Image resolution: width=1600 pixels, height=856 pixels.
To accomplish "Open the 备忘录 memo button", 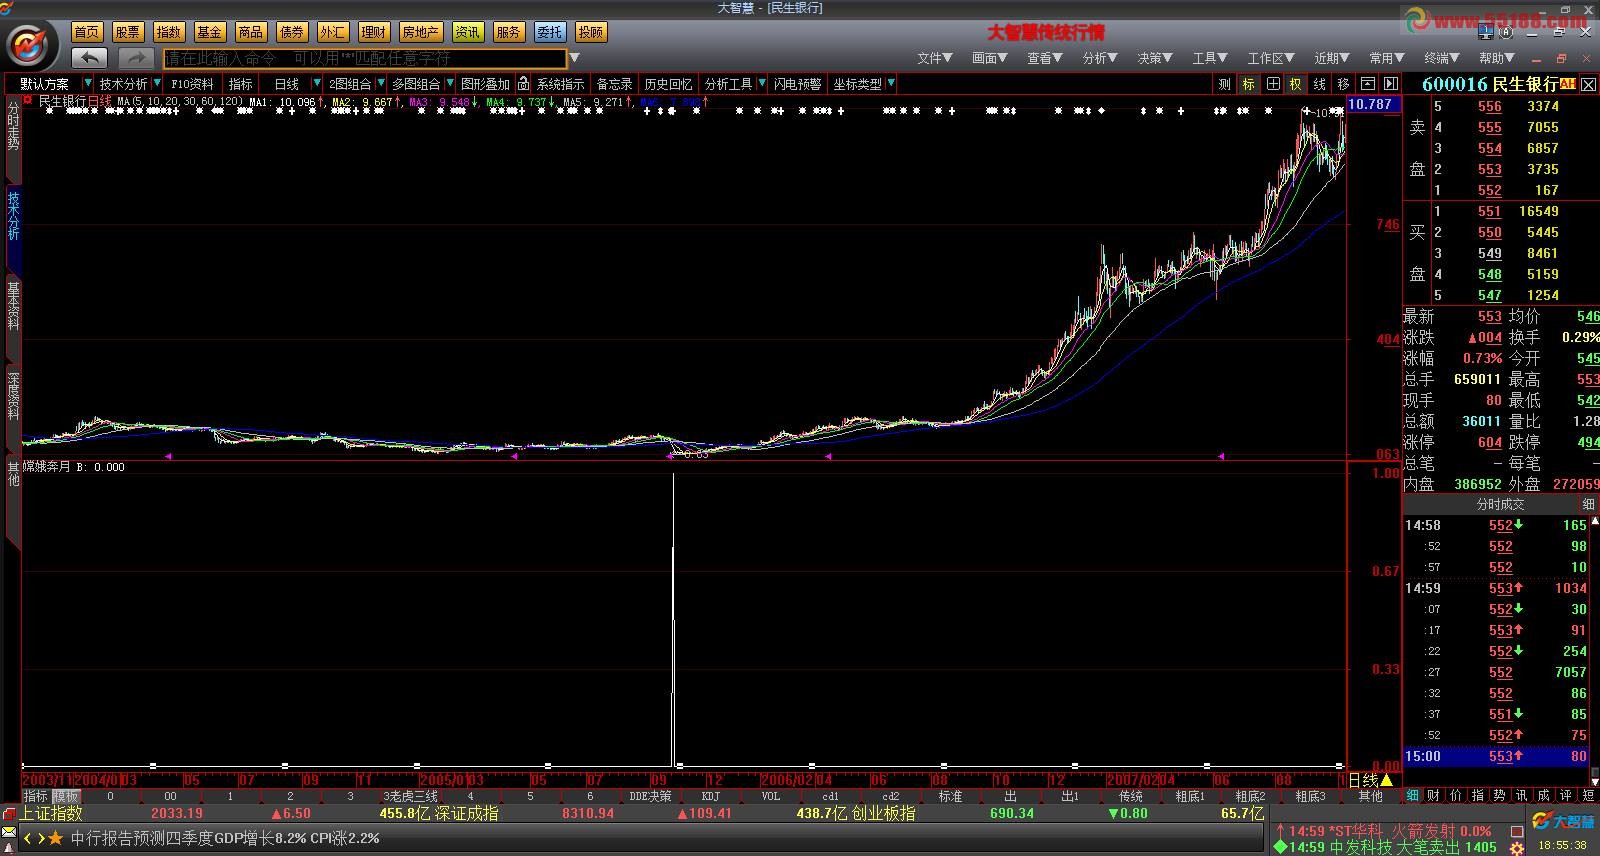I will tap(615, 84).
